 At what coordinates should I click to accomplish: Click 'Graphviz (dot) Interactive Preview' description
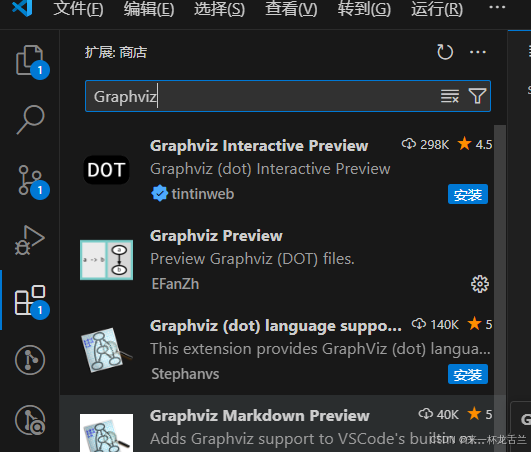click(270, 169)
